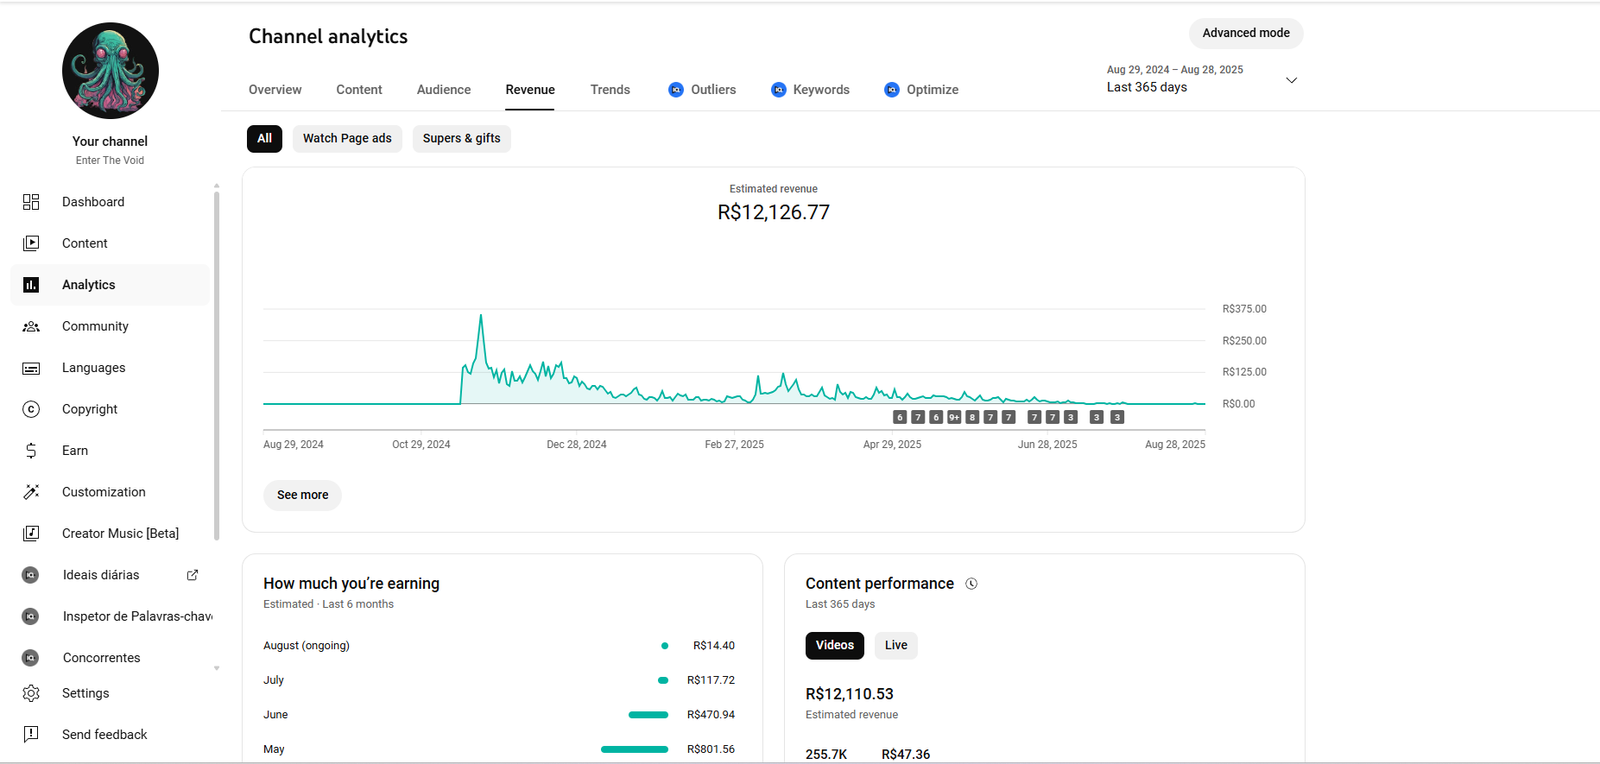Open Community via its people icon
The height and width of the screenshot is (764, 1600).
pyautogui.click(x=31, y=327)
